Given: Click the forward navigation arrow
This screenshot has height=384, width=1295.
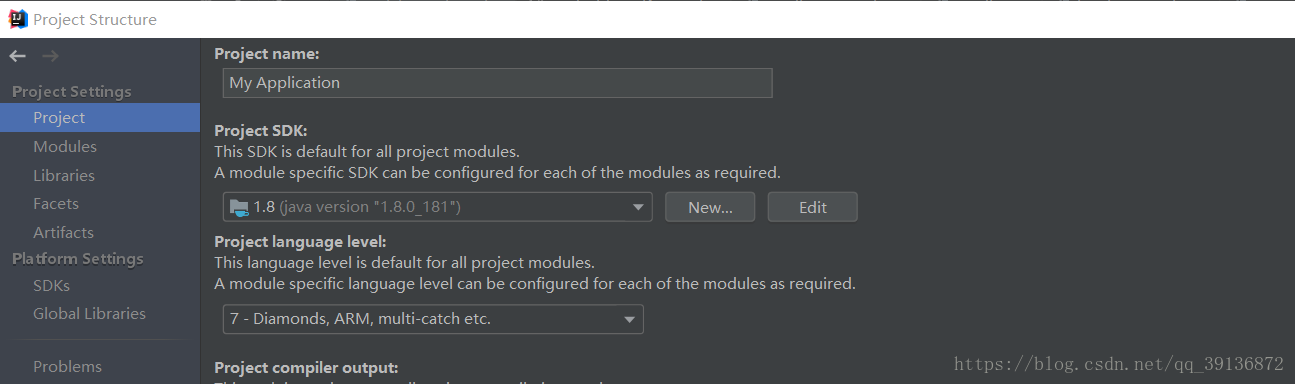Looking at the screenshot, I should point(50,56).
